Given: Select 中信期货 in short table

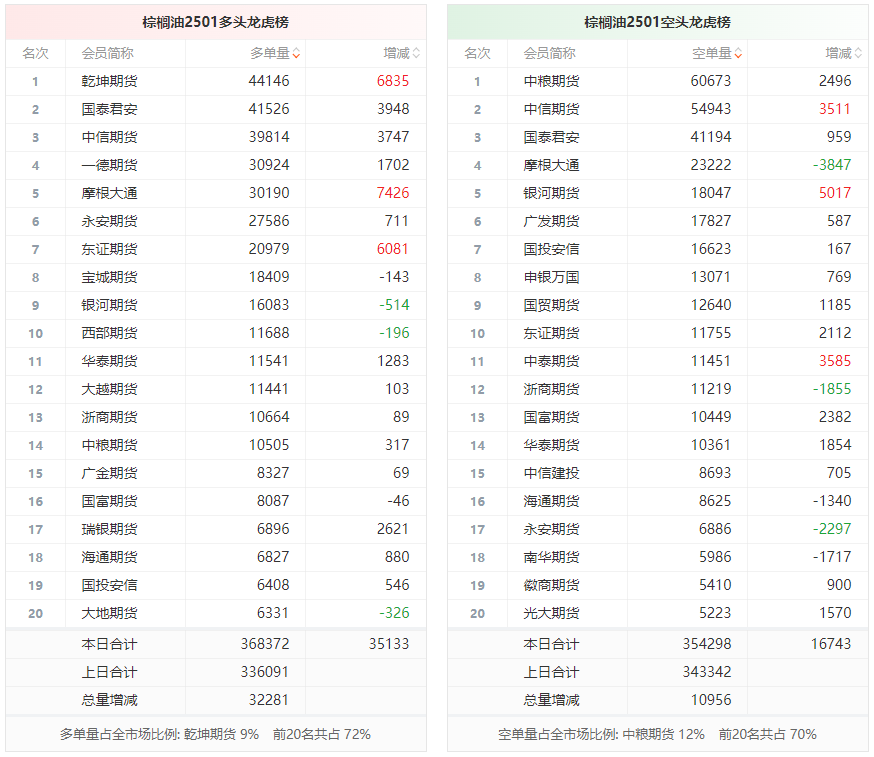Looking at the screenshot, I should [x=551, y=109].
